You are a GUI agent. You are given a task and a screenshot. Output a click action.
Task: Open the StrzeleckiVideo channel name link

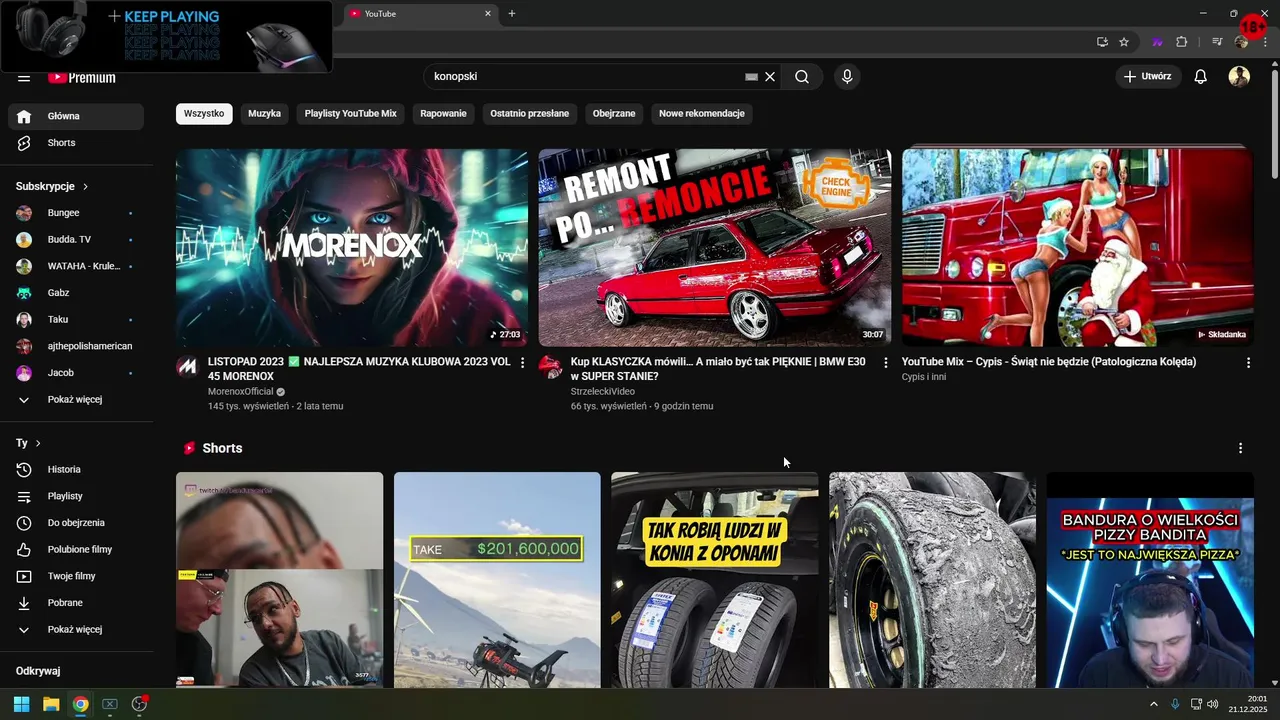click(x=602, y=392)
